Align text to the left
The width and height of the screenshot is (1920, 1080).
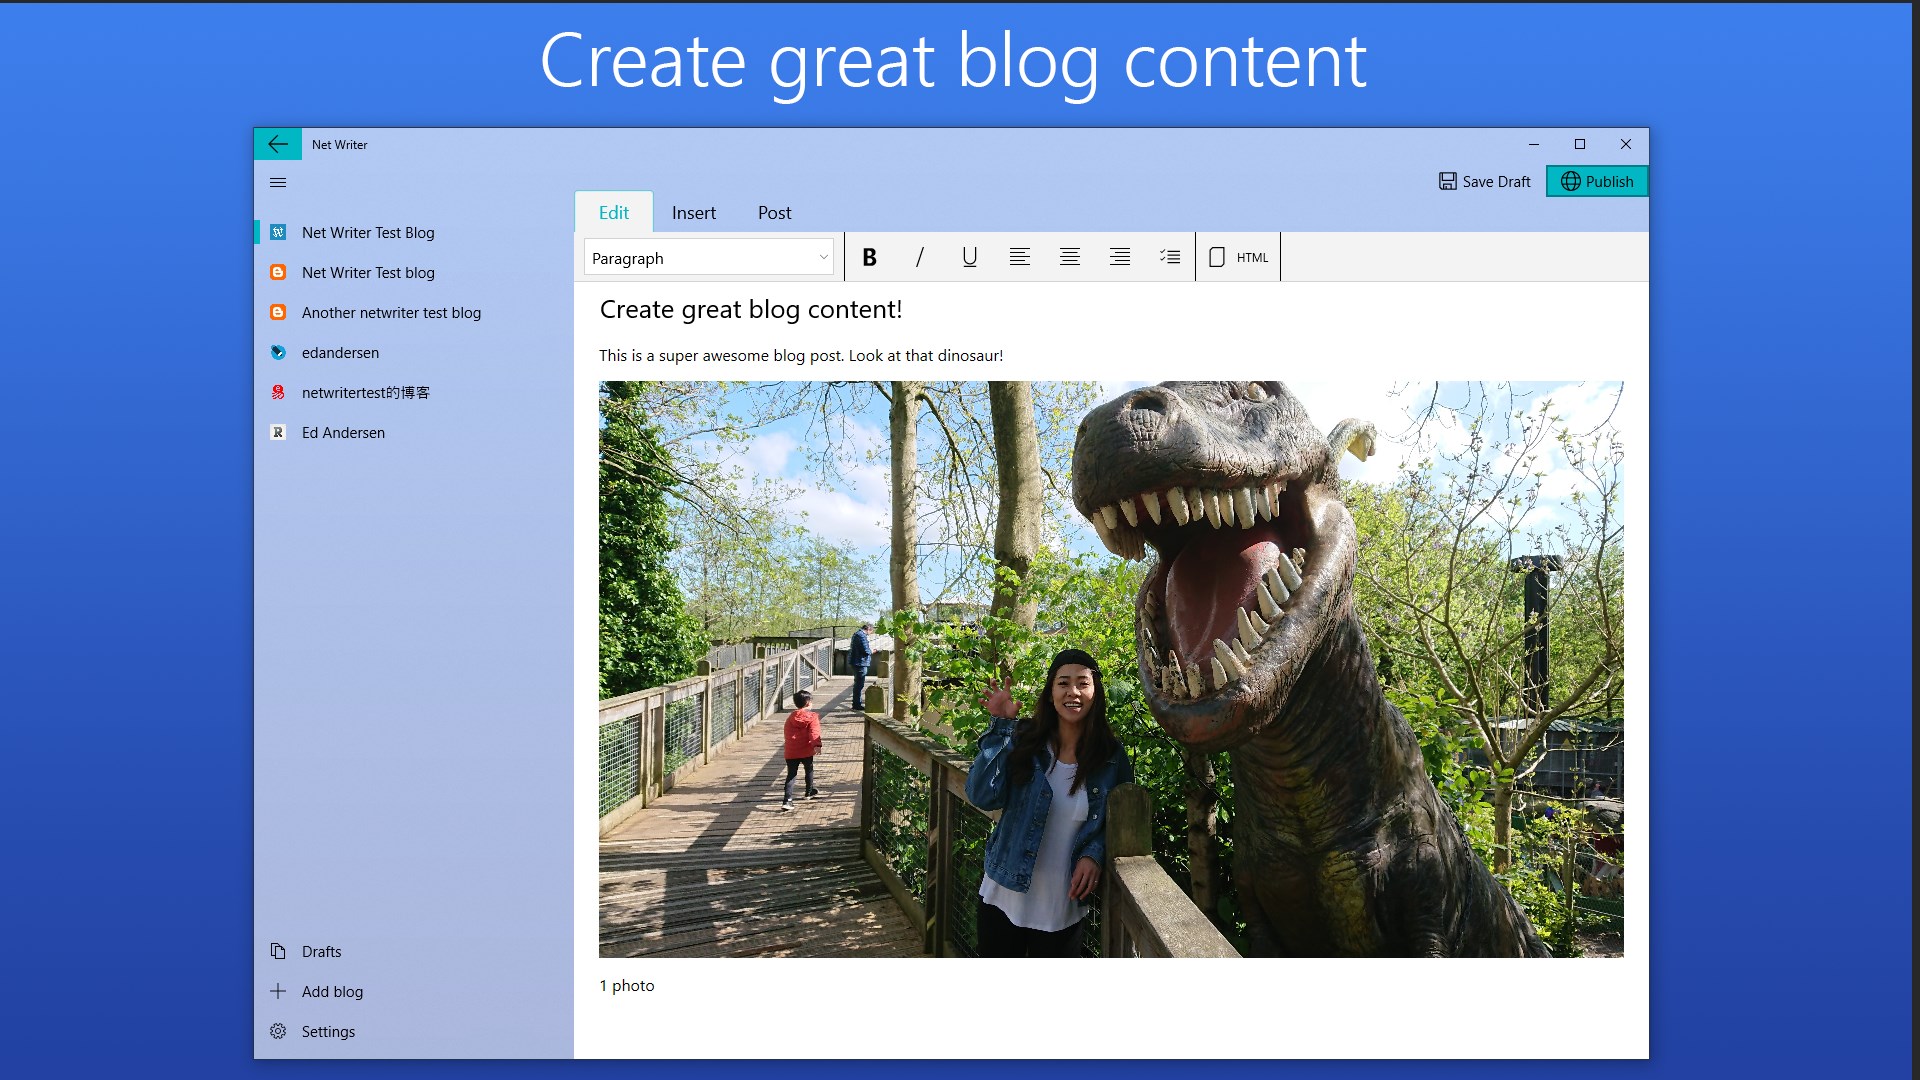[1019, 257]
